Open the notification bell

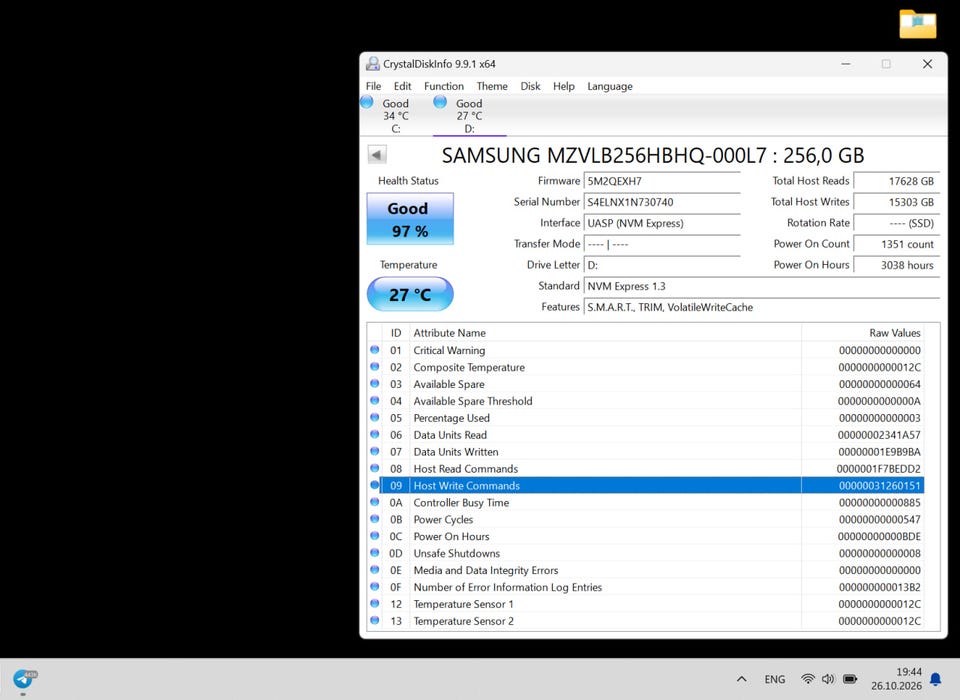pyautogui.click(x=936, y=679)
